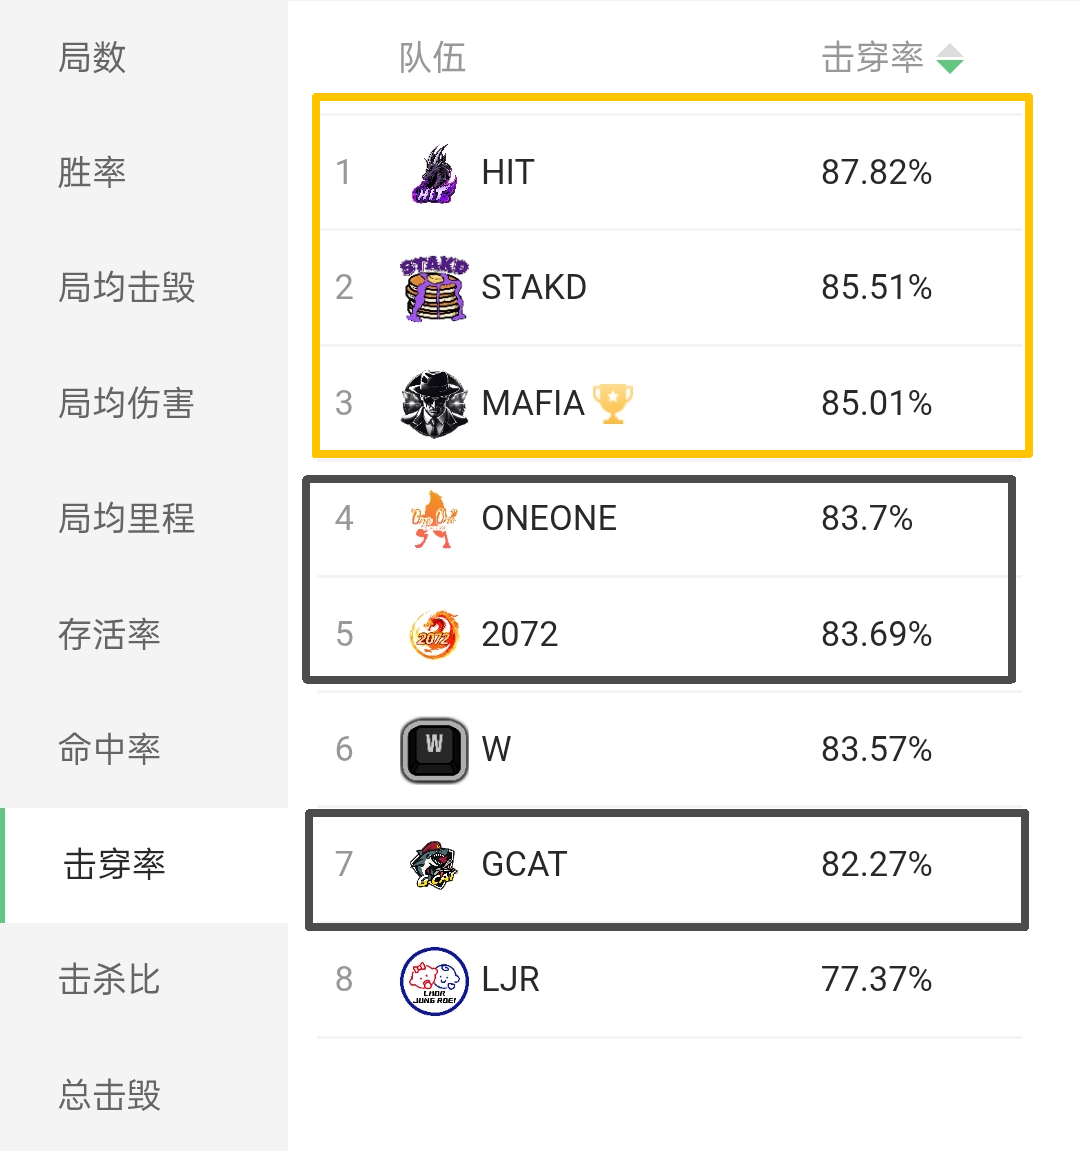This screenshot has width=1080, height=1151.
Task: Select the 存活率 sidebar tab
Action: (x=109, y=634)
